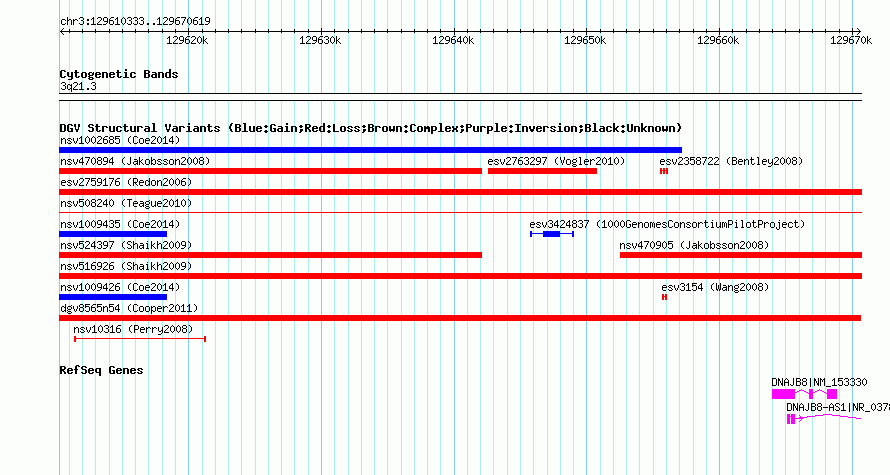Screen dimensions: 890x475
Task: Open the nsv508240 (Teague2010) label
Action: pos(126,203)
